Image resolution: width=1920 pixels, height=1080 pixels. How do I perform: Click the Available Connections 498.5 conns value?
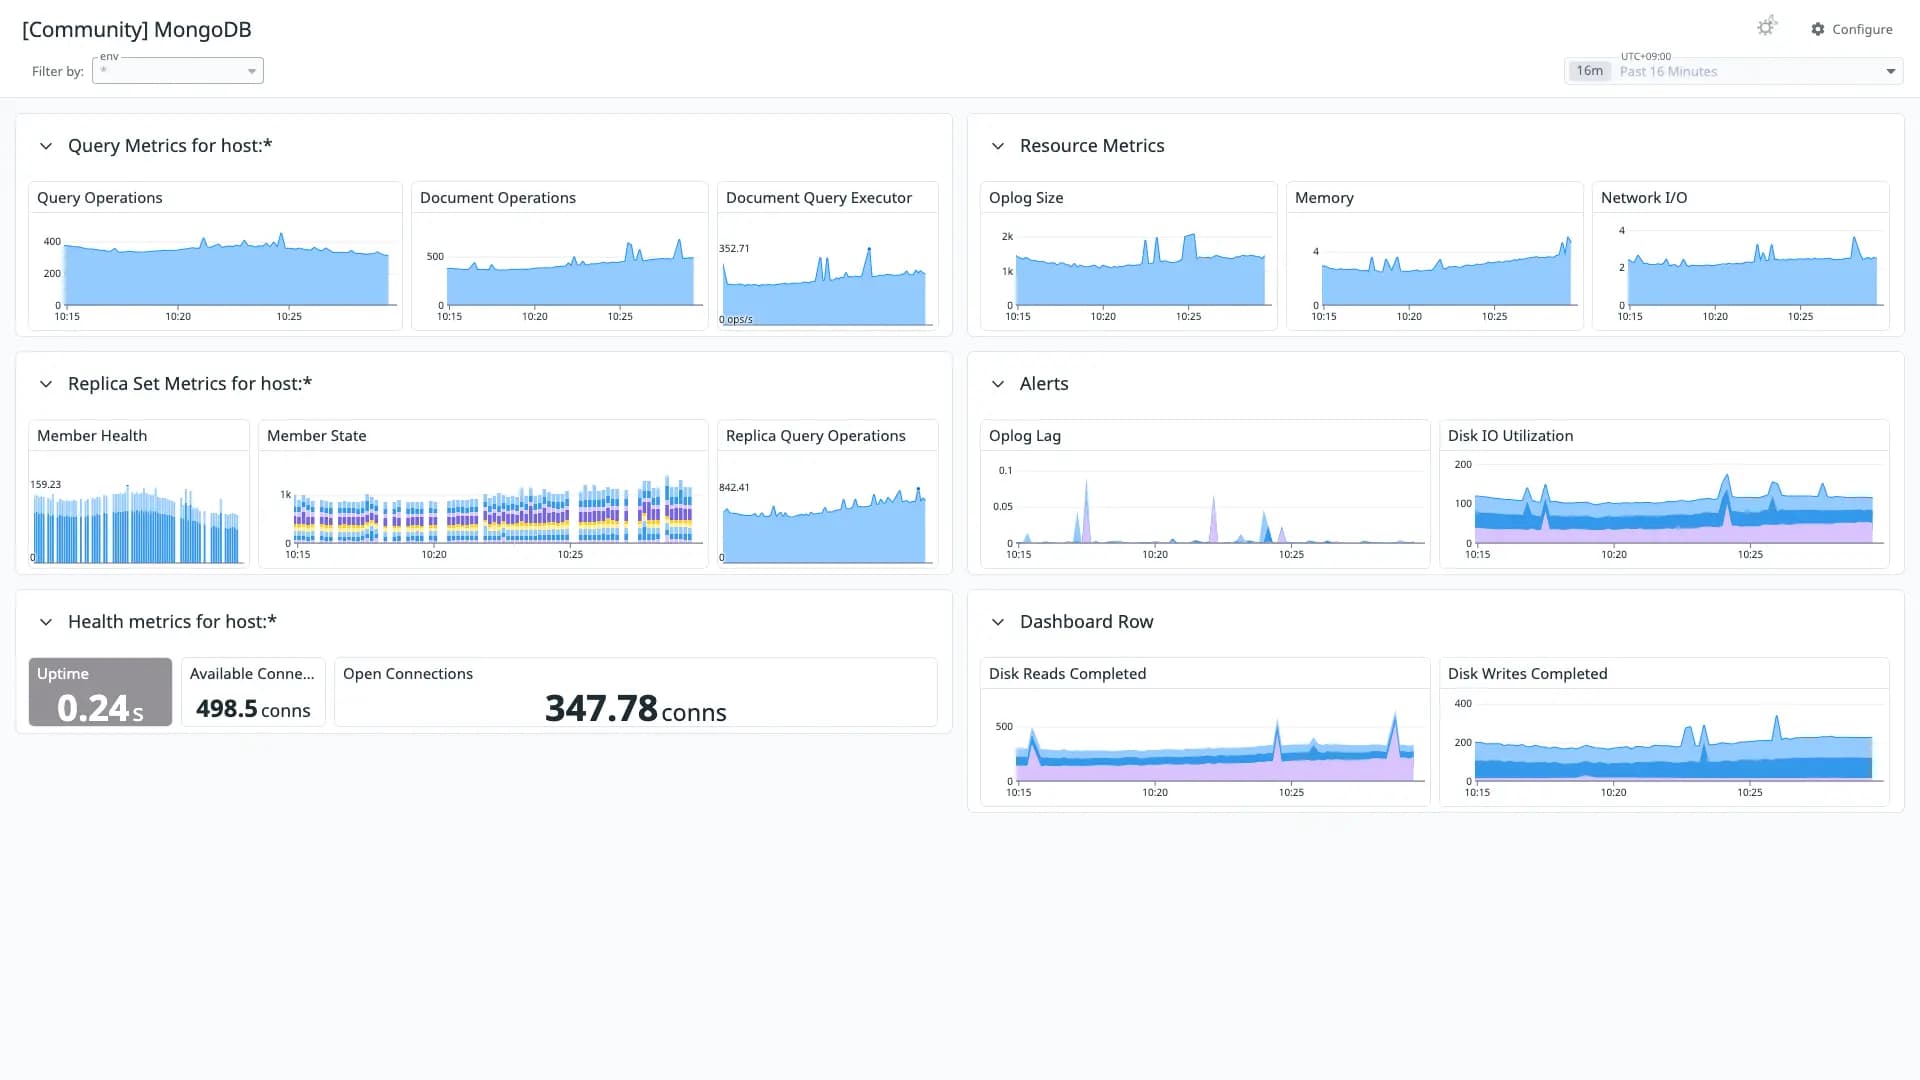(x=253, y=709)
